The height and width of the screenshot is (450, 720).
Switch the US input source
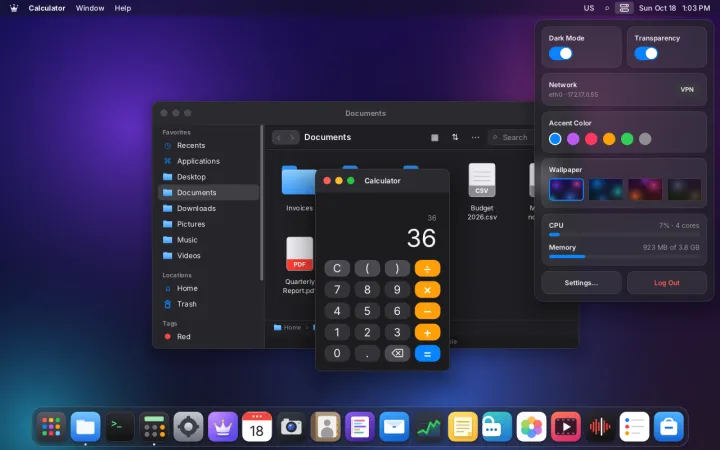coord(589,8)
